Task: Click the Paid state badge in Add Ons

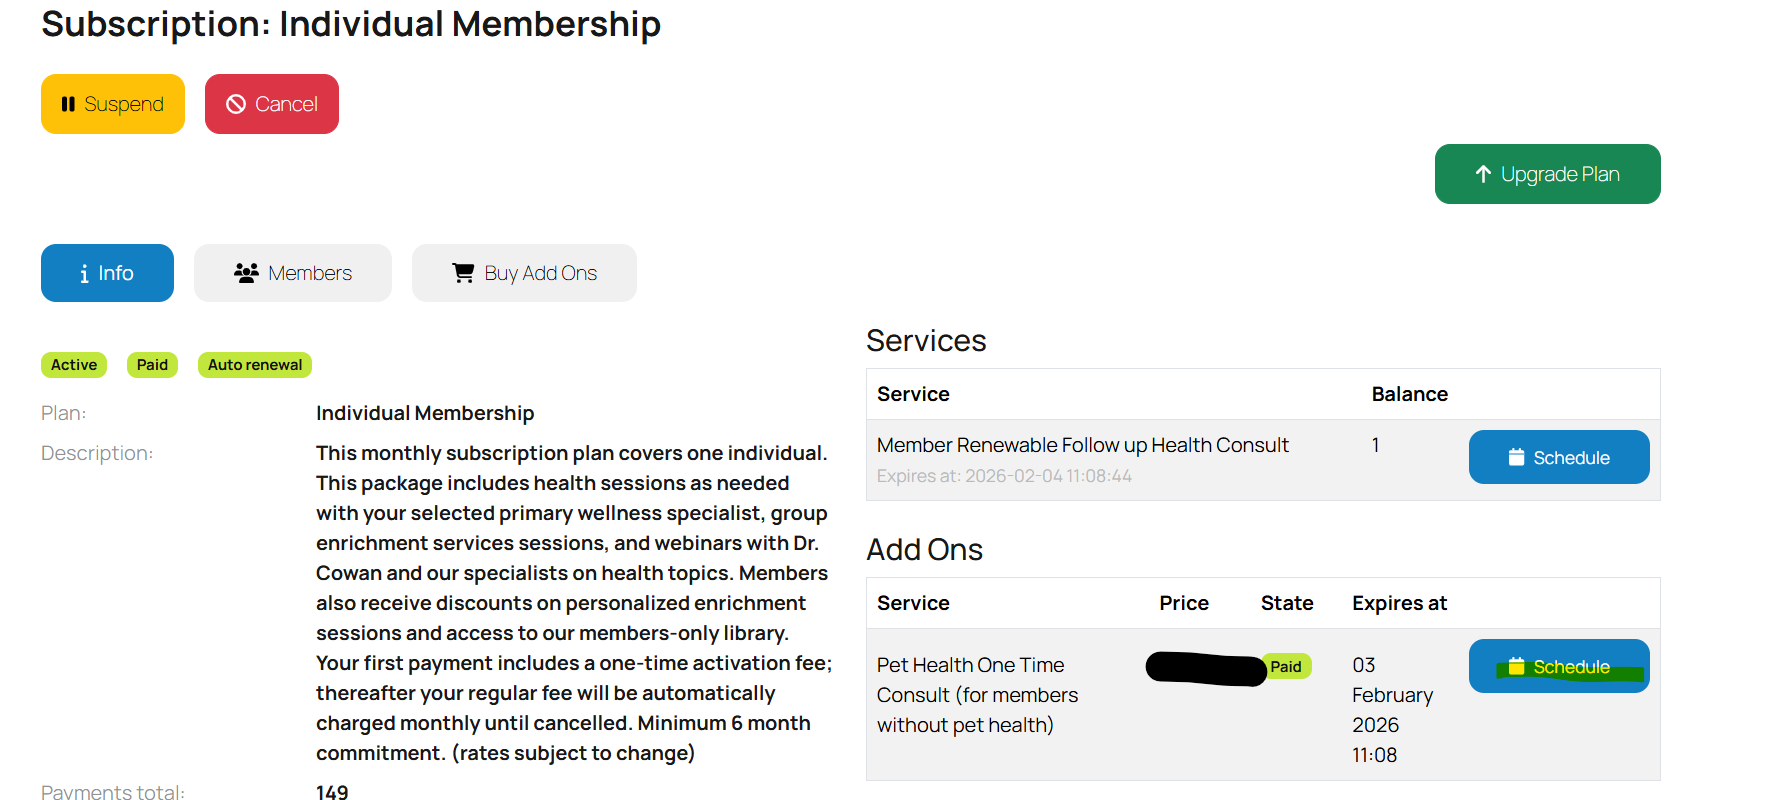Action: click(x=1286, y=667)
